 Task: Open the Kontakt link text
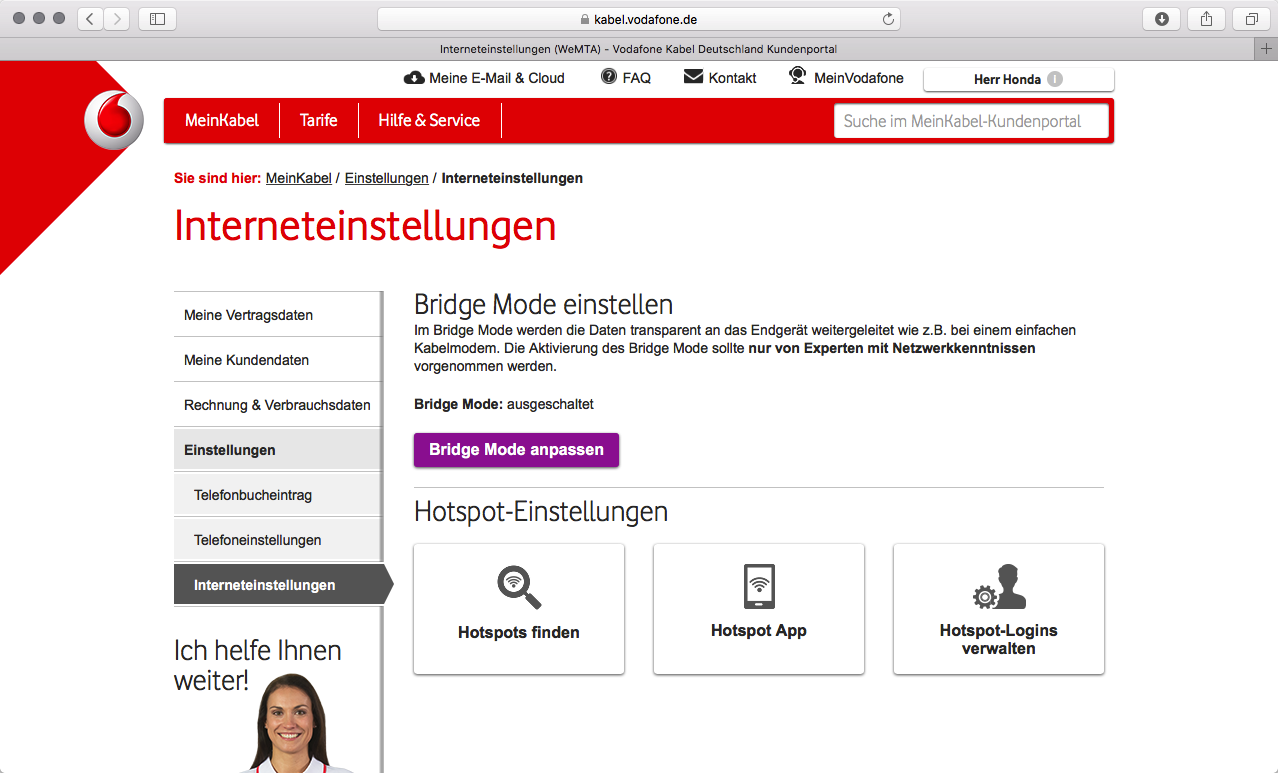(x=733, y=78)
